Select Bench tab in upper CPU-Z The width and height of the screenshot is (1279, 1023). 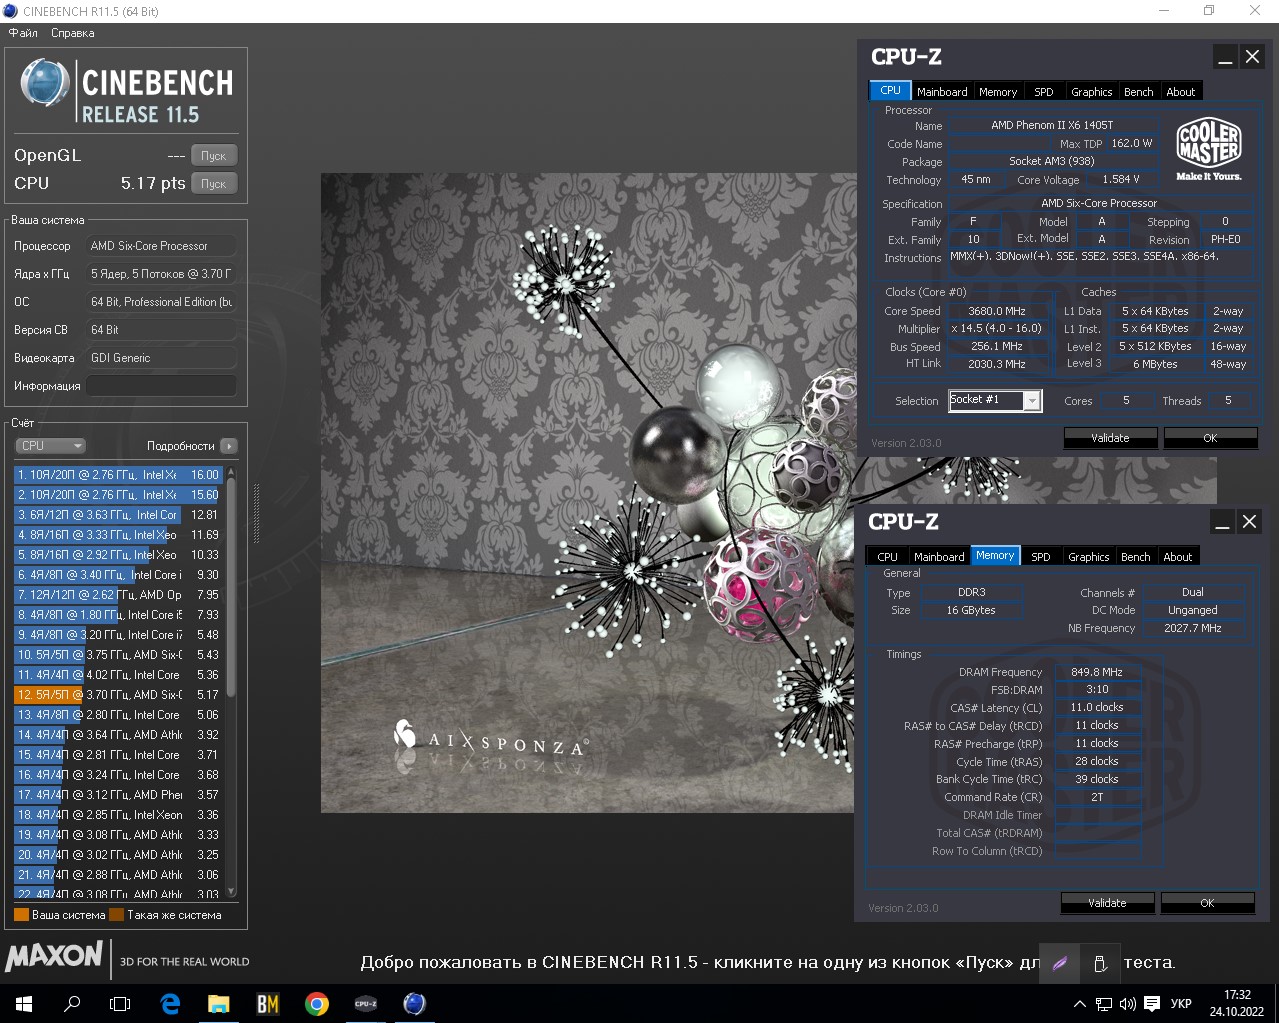coord(1139,91)
